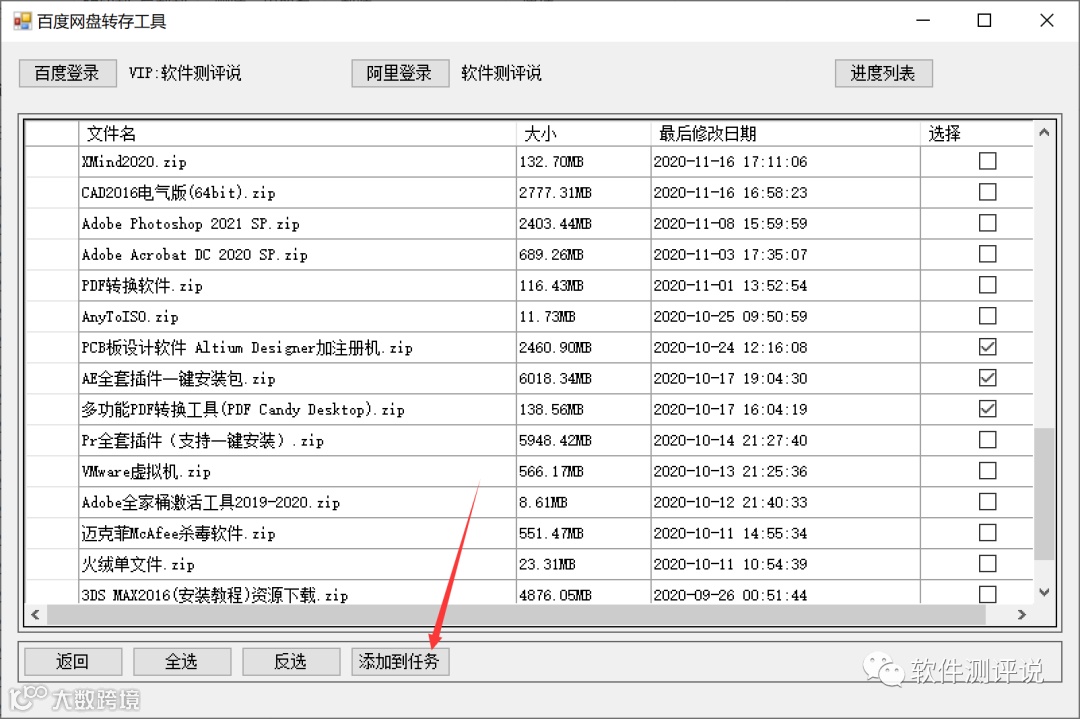Select the 火绒单文件.zip file name

[x=138, y=565]
